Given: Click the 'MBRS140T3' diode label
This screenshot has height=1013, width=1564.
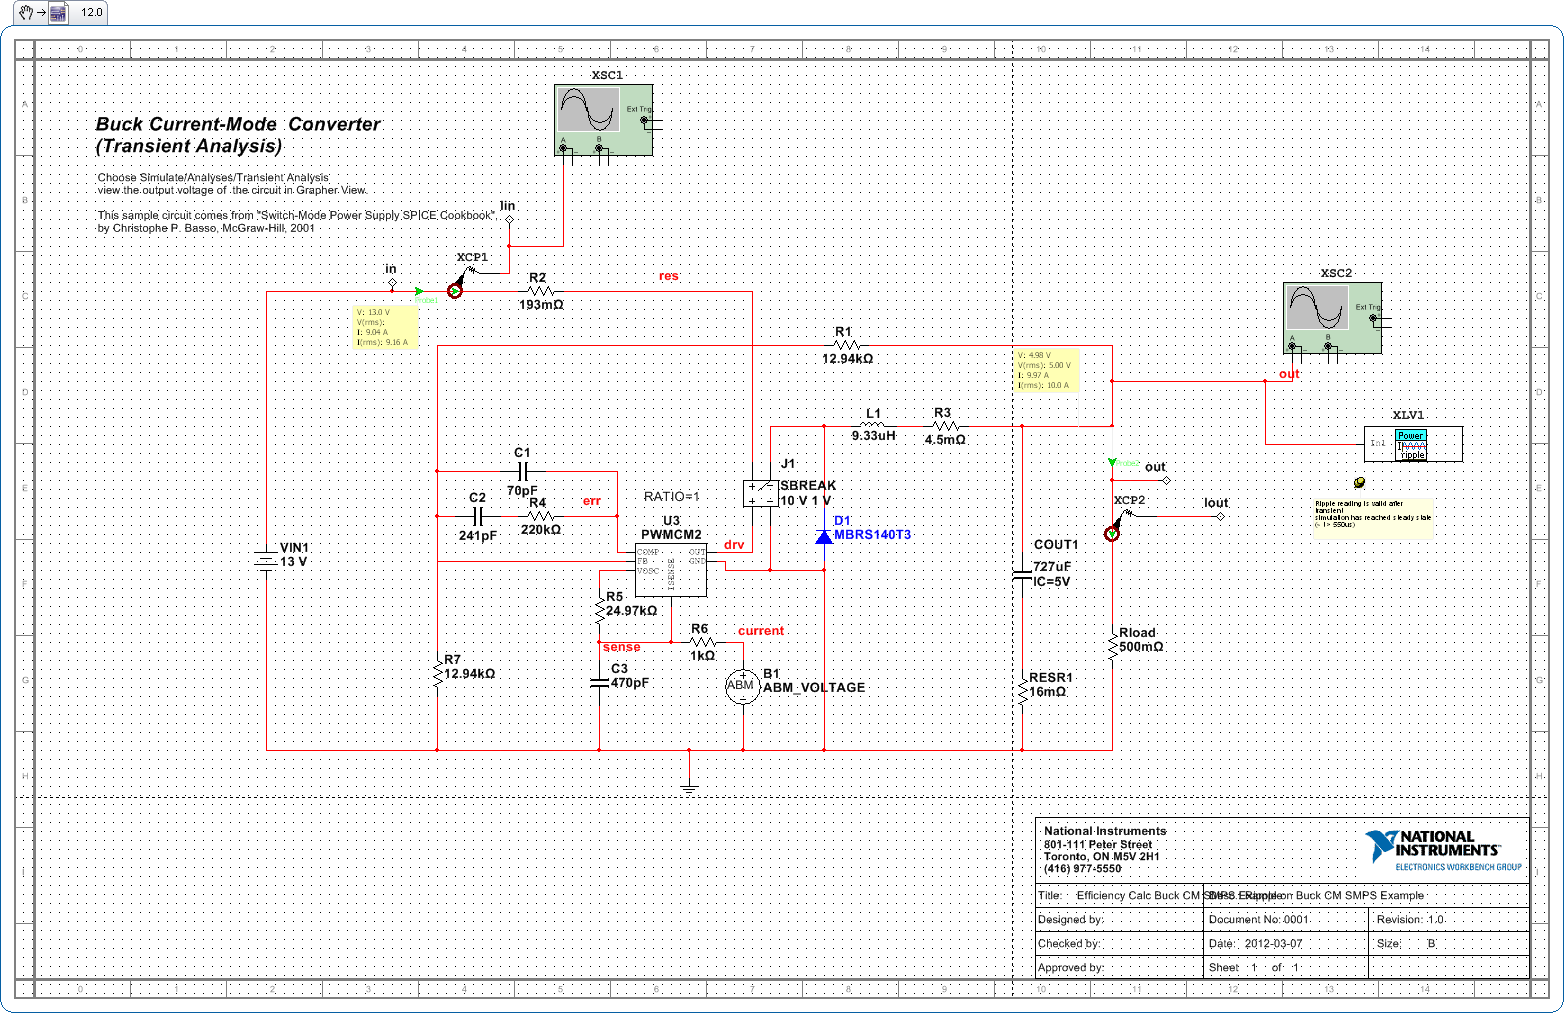Looking at the screenshot, I should click(872, 535).
